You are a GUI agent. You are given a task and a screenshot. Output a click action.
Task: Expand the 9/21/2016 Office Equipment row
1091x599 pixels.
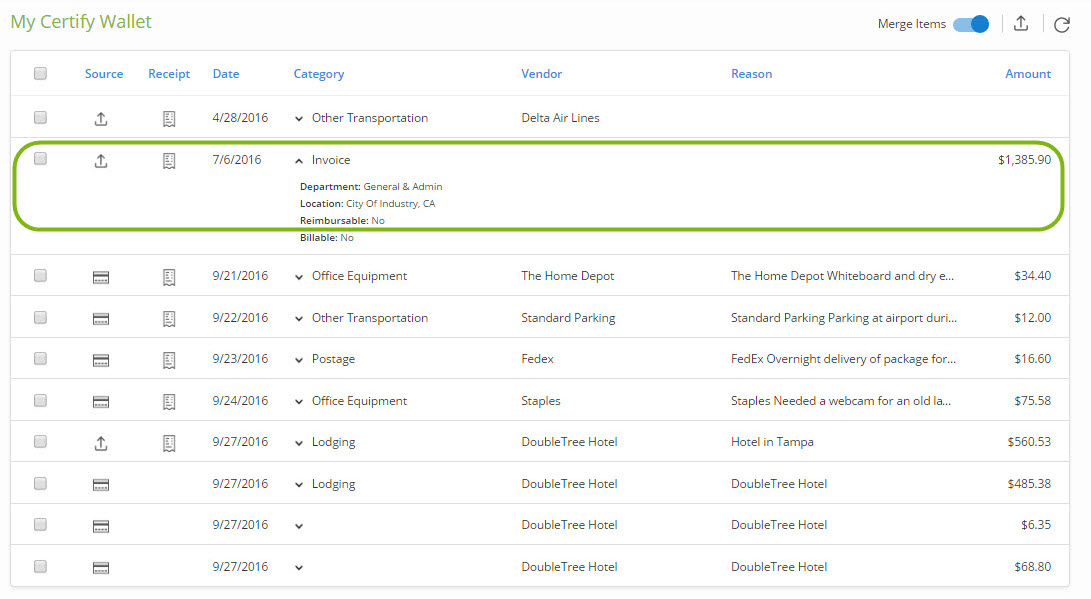tap(298, 277)
